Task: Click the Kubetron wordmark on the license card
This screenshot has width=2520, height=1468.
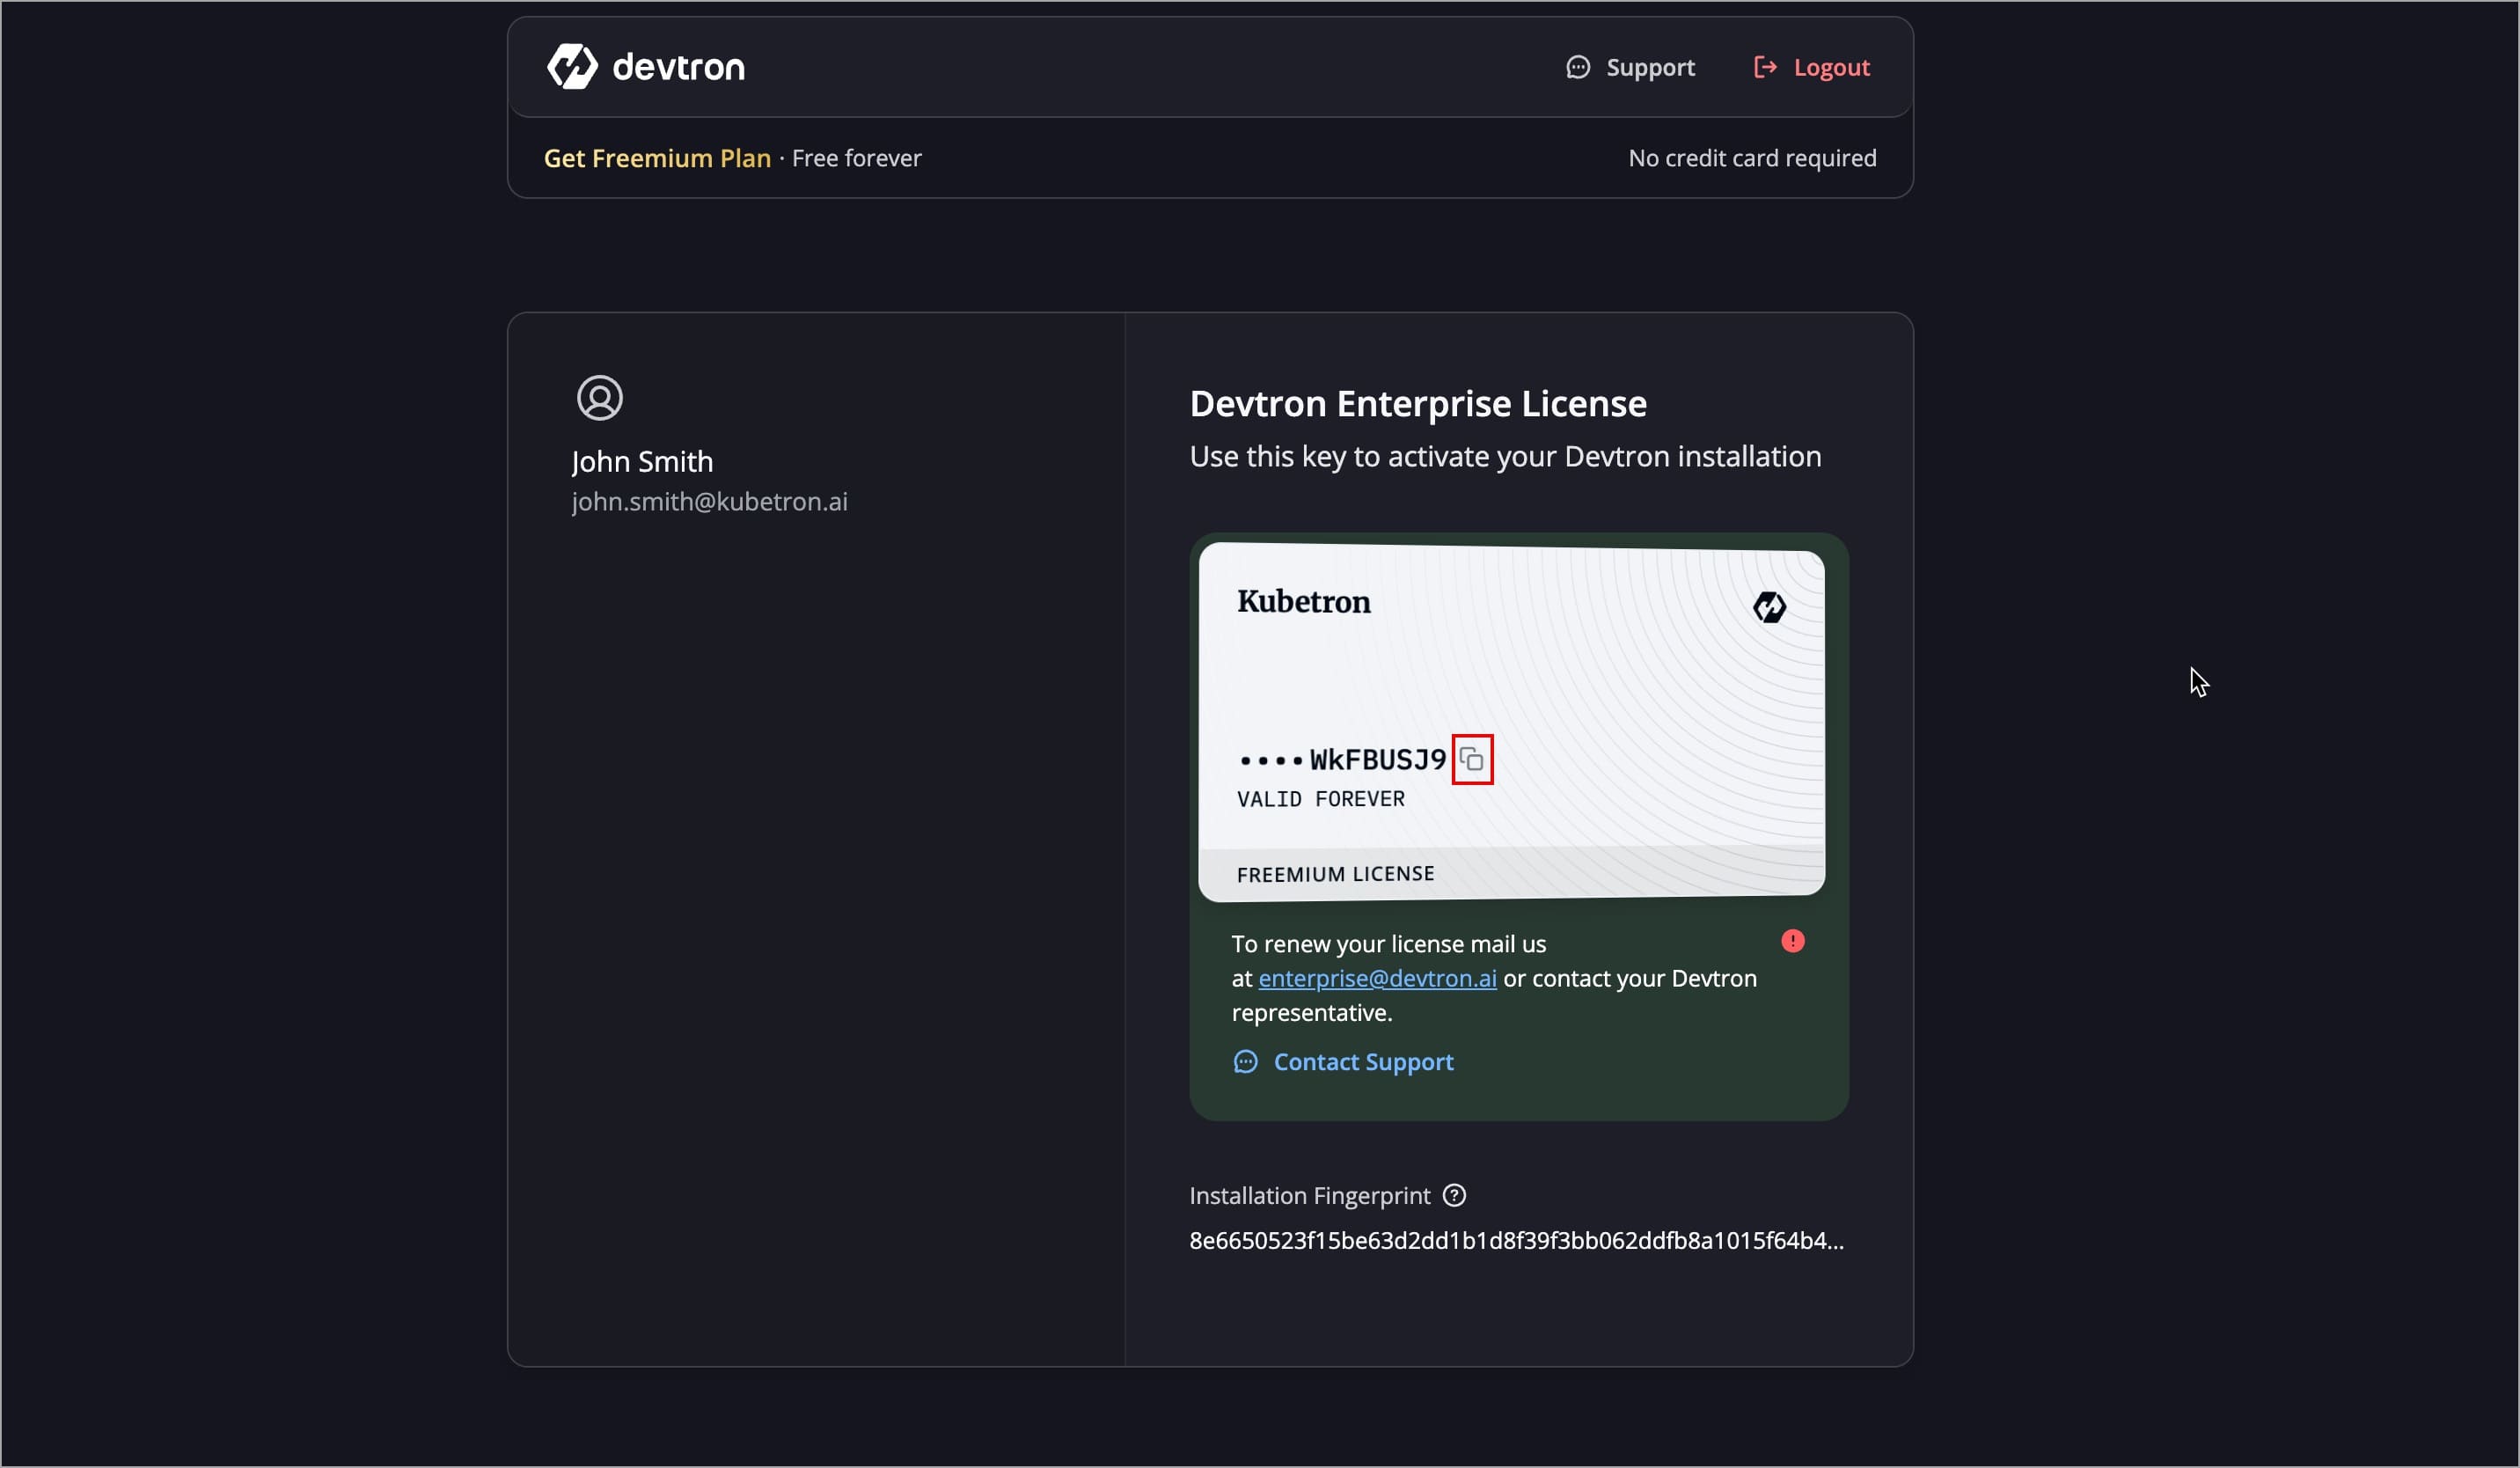Action: (x=1304, y=601)
